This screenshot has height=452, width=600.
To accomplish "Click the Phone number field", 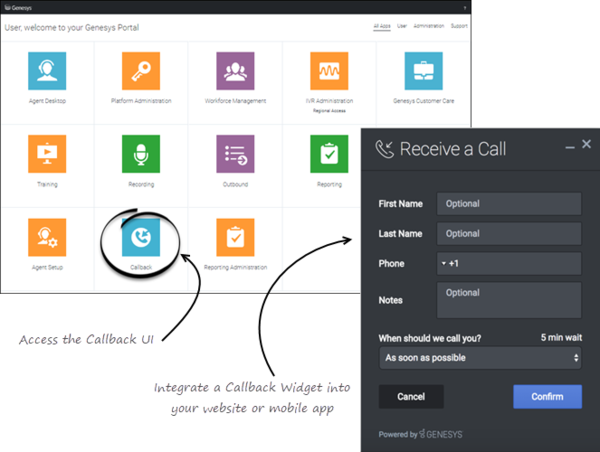I will pyautogui.click(x=509, y=263).
